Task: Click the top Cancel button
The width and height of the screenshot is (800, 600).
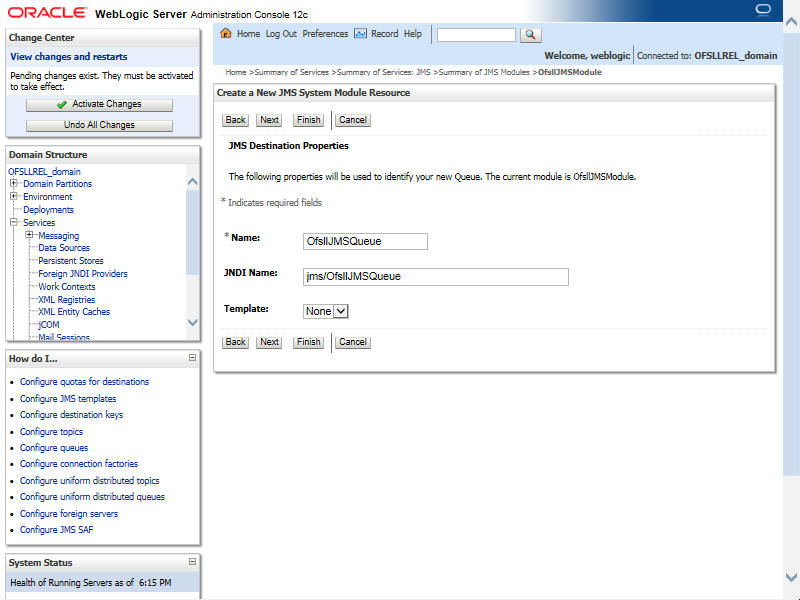Action: [x=353, y=120]
